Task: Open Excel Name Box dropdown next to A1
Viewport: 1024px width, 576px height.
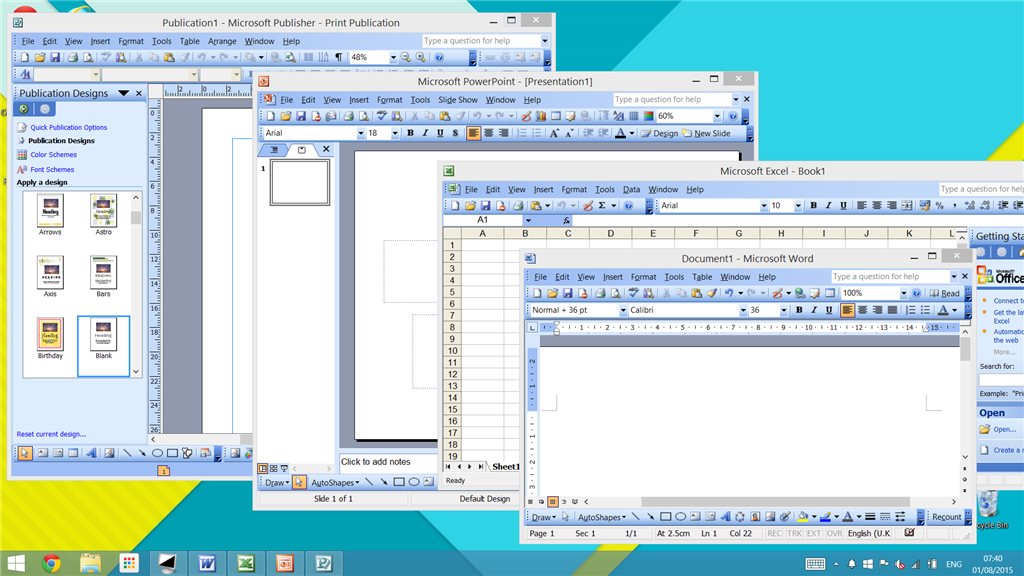Action: click(x=528, y=221)
